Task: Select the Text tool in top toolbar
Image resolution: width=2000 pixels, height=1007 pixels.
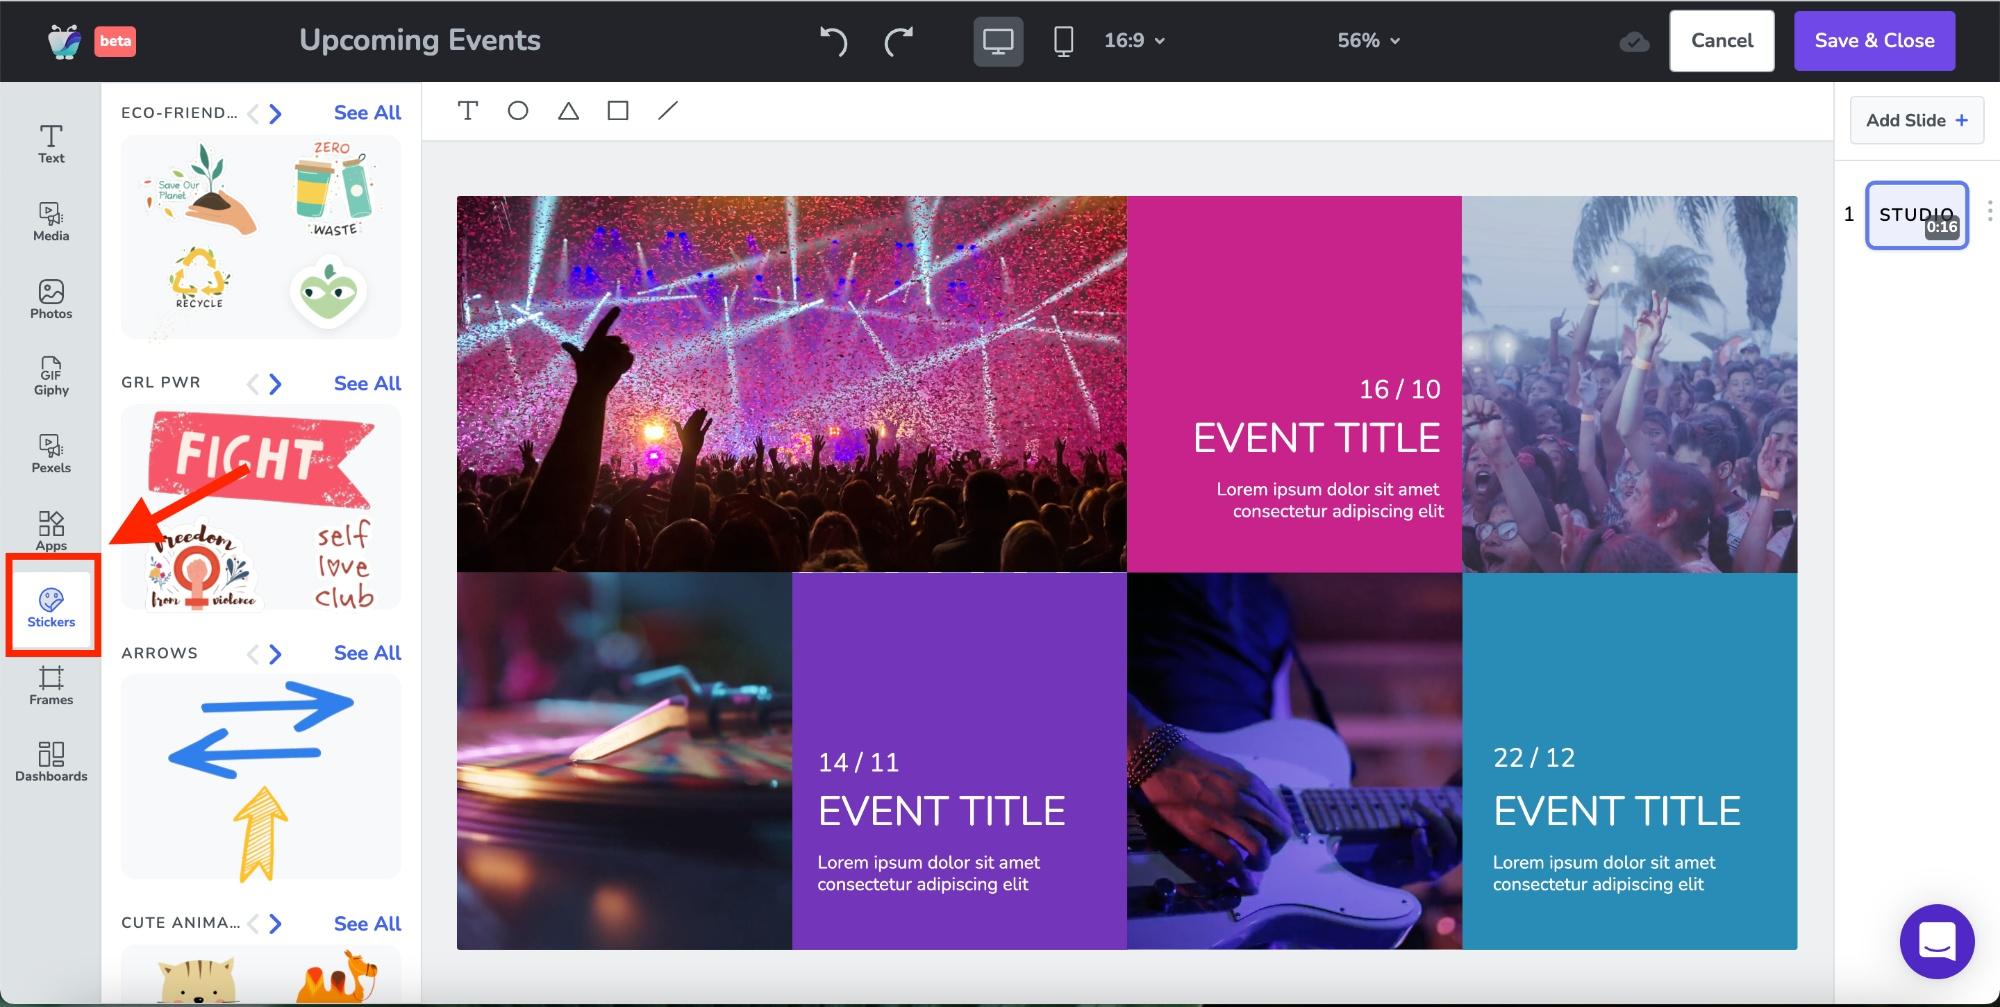Action: pos(468,110)
